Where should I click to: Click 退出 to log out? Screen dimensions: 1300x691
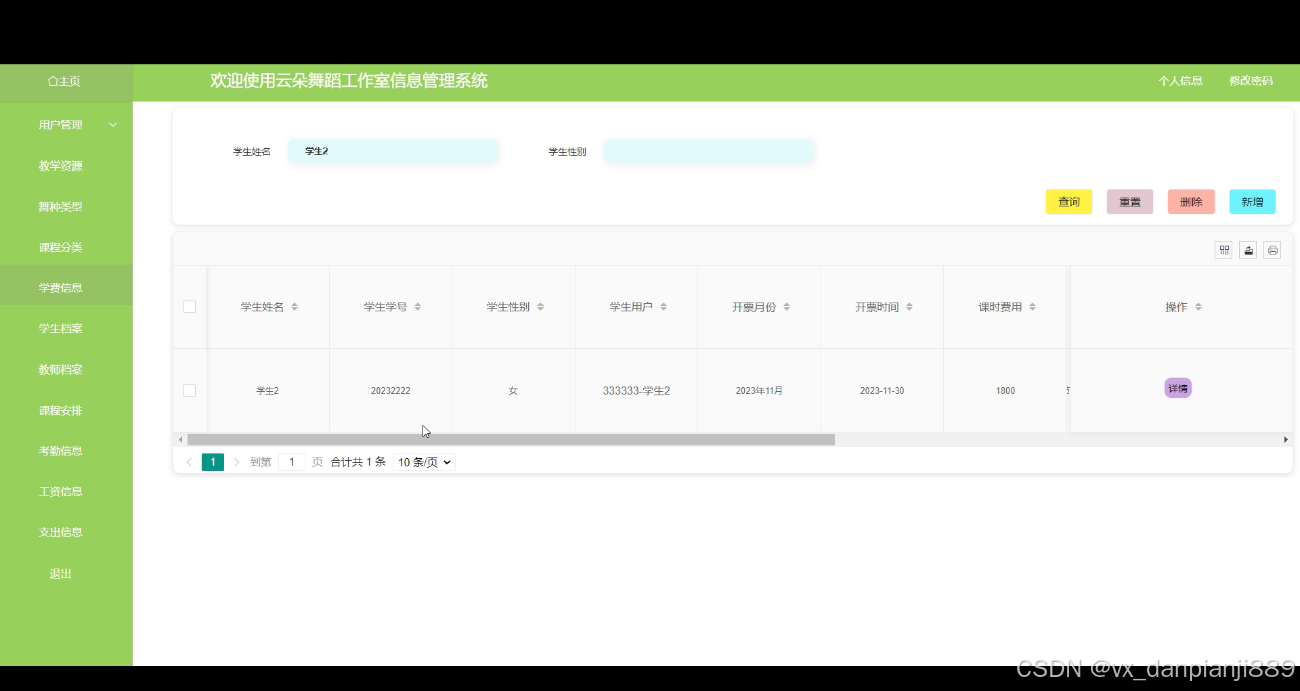[x=61, y=574]
